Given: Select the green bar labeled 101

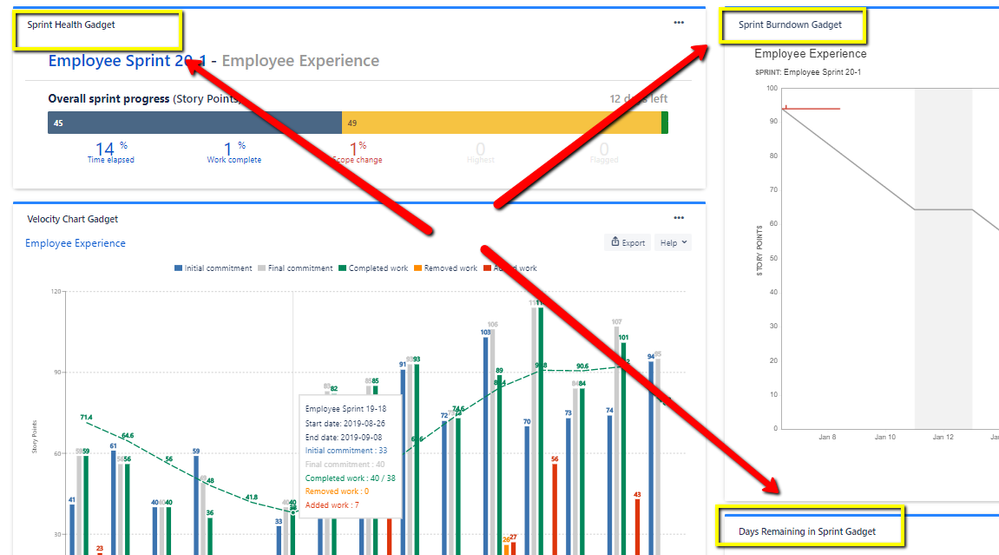Looking at the screenshot, I should click(x=623, y=449).
